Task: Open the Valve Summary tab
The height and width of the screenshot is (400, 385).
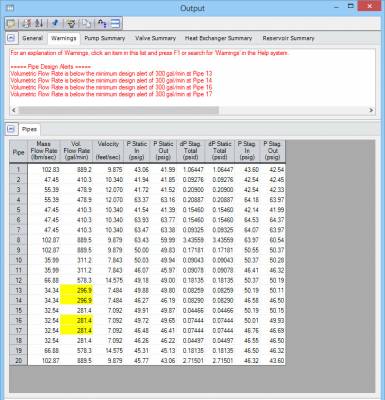Action: (x=155, y=38)
